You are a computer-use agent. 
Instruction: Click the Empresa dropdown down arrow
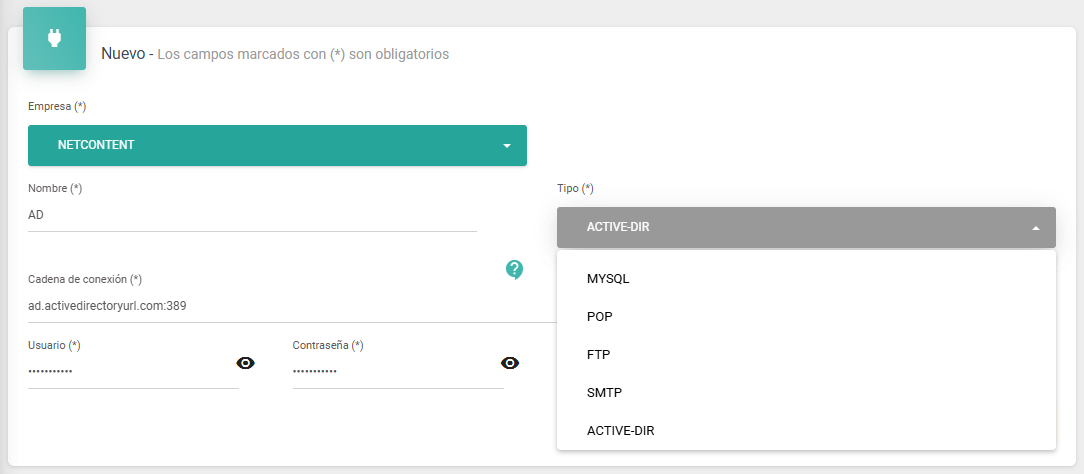(507, 146)
